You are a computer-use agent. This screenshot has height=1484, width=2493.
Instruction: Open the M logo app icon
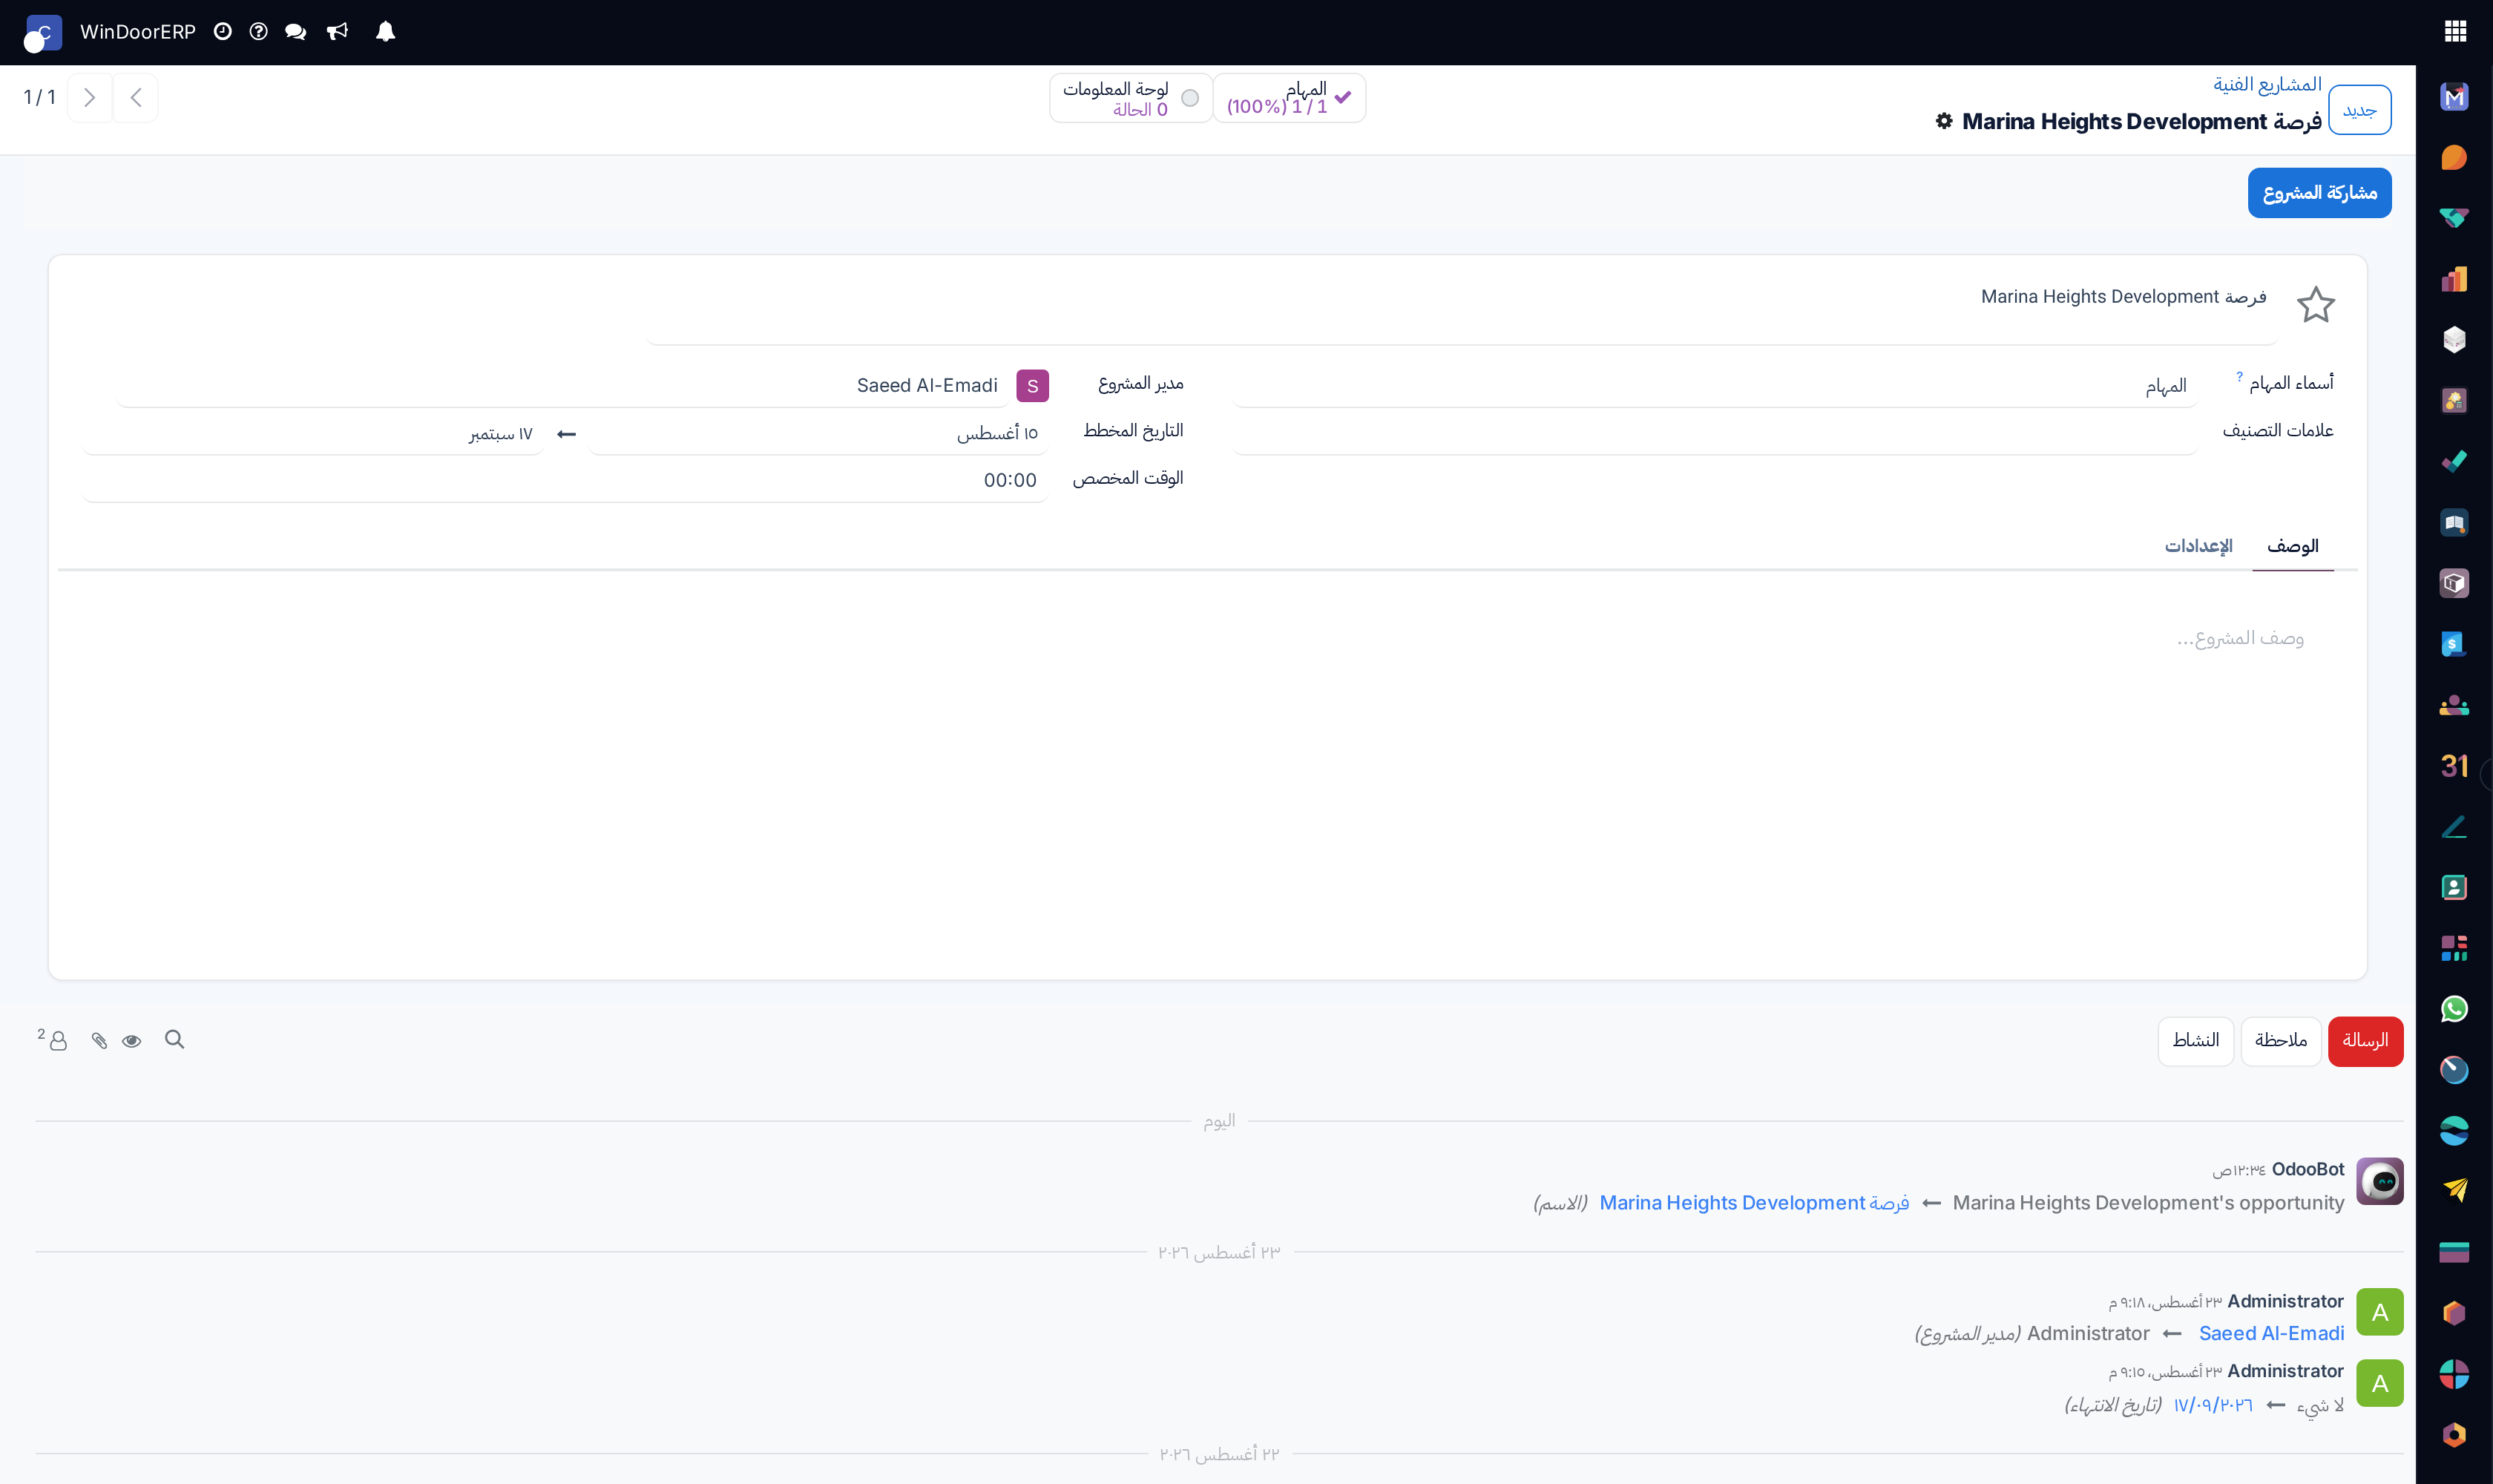click(2454, 97)
